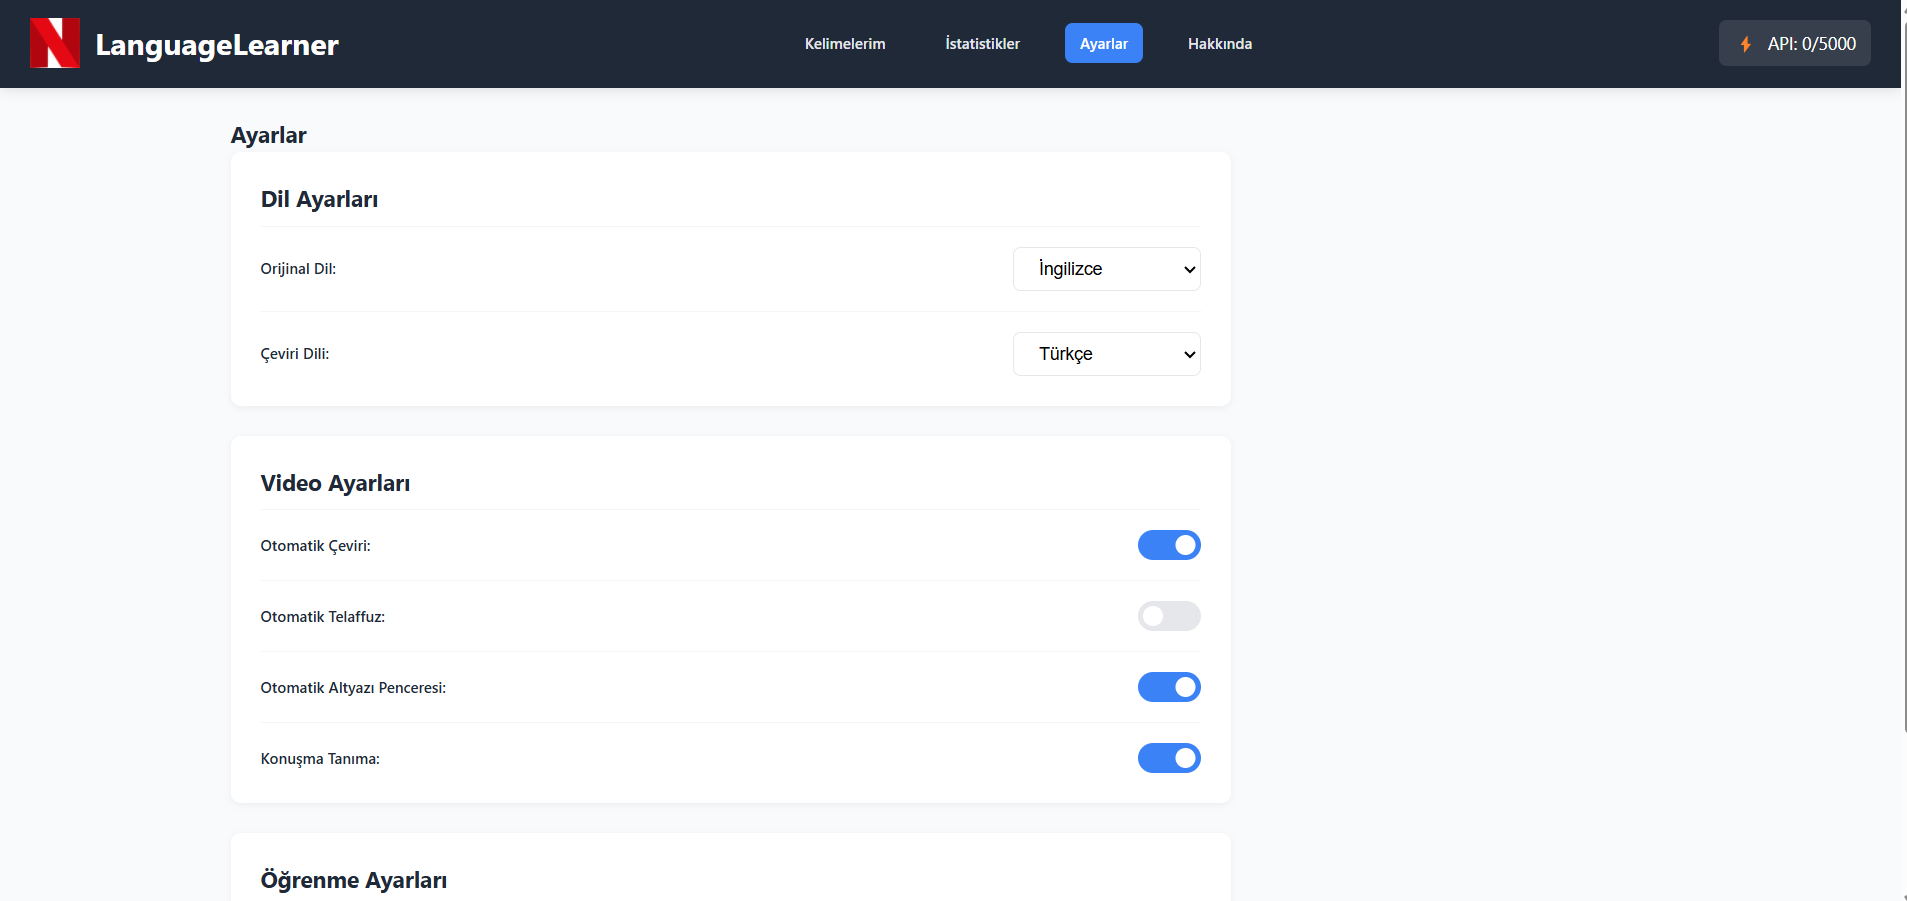Click the orange lightning bolt icon
The width and height of the screenshot is (1907, 901).
[x=1745, y=44]
